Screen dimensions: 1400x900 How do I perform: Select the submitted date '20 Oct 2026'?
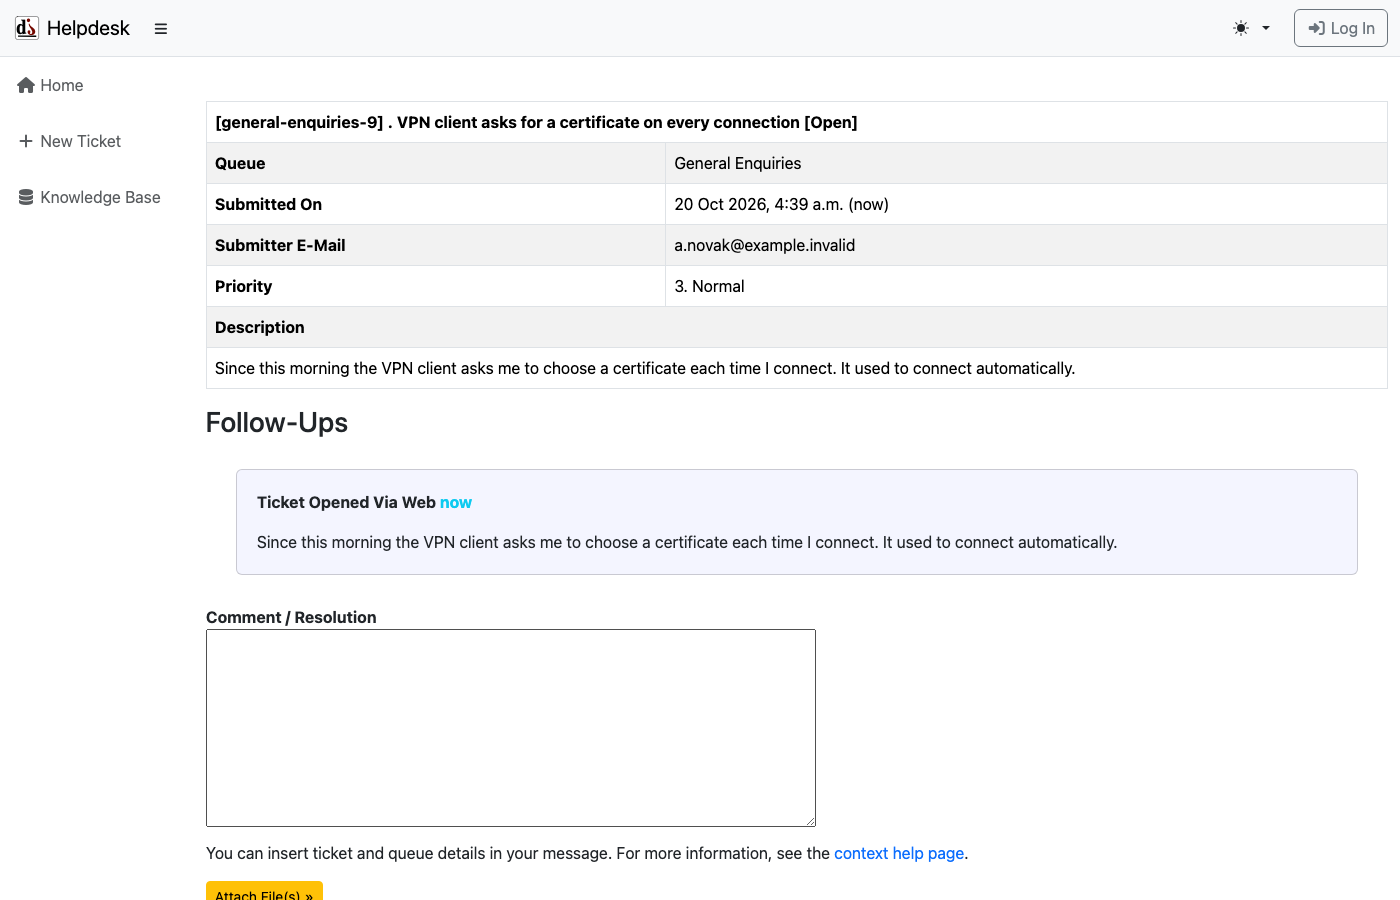pos(720,205)
